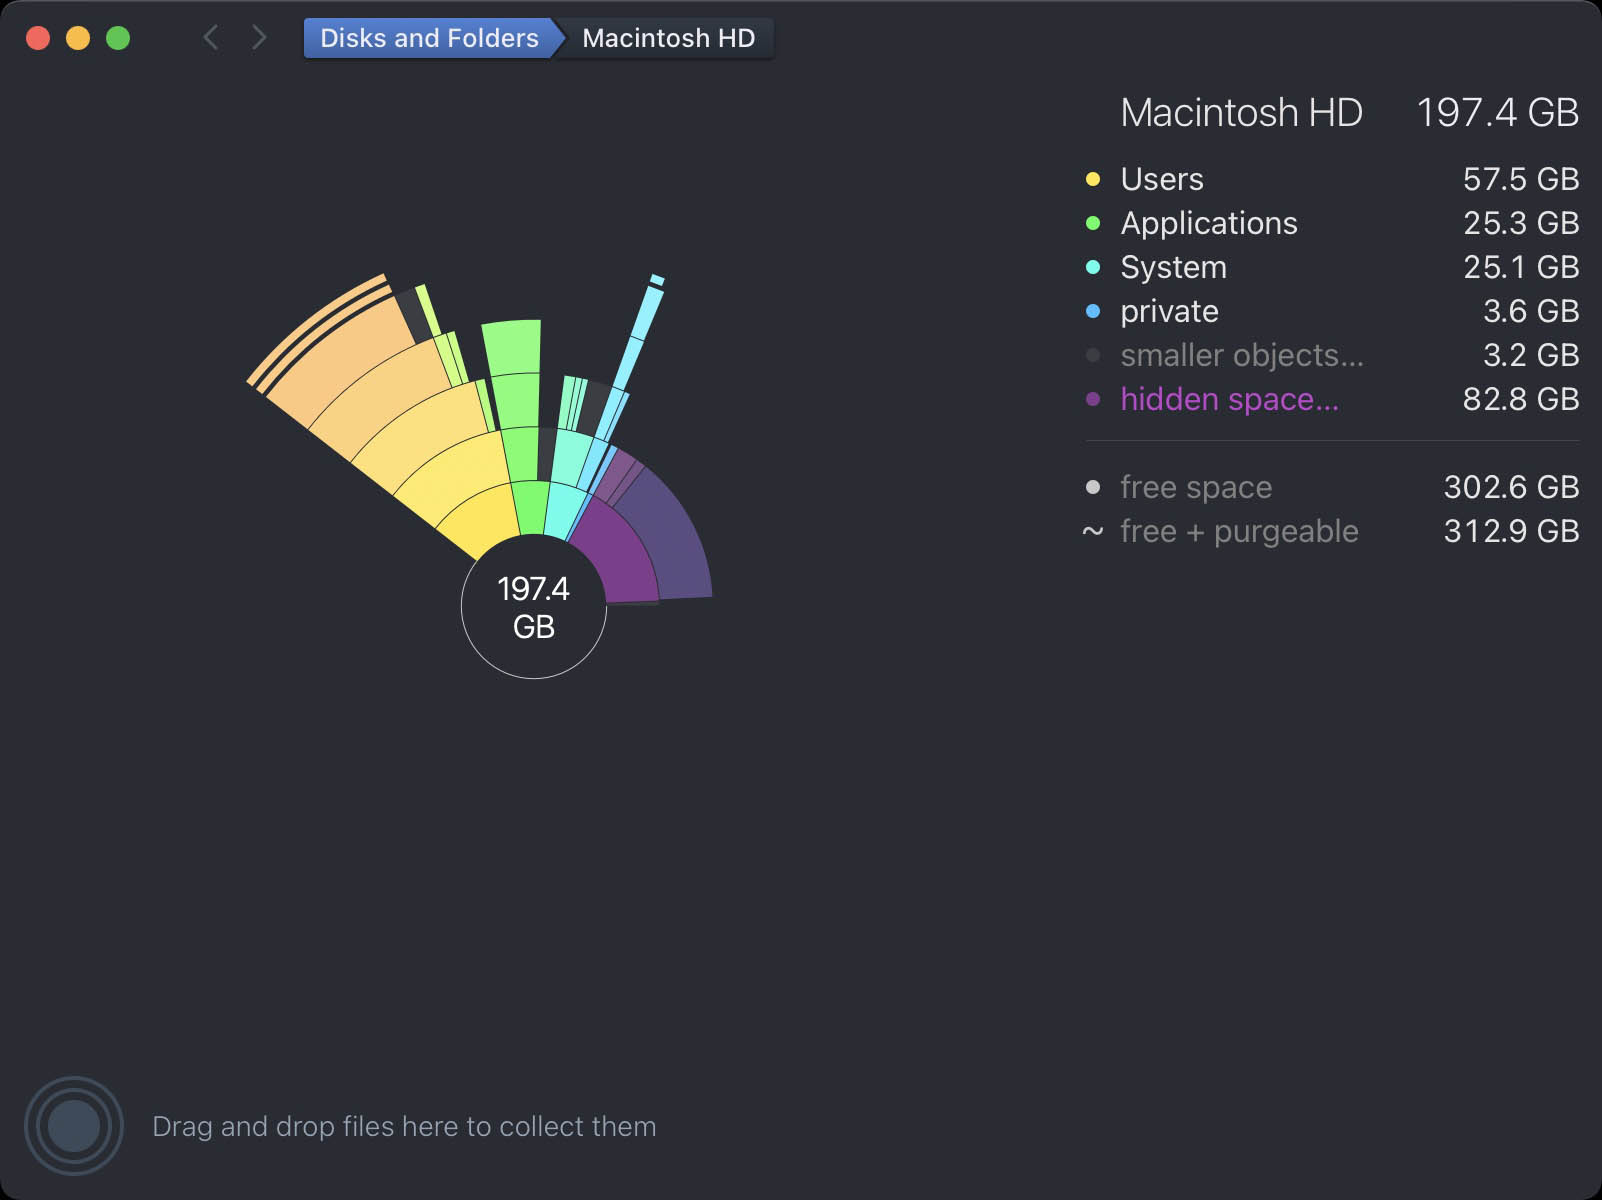Image resolution: width=1602 pixels, height=1200 pixels.
Task: Click the cyan System color dot
Action: [1093, 267]
